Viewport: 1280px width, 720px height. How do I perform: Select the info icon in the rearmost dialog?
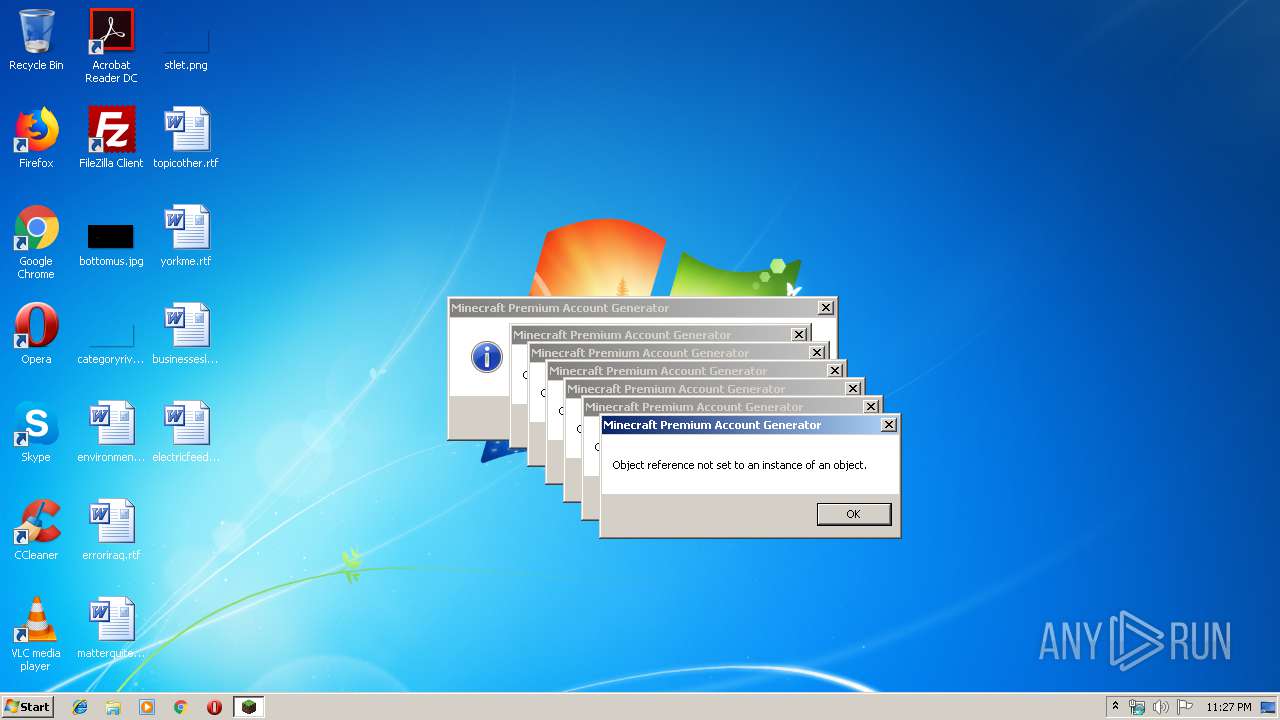click(x=487, y=357)
